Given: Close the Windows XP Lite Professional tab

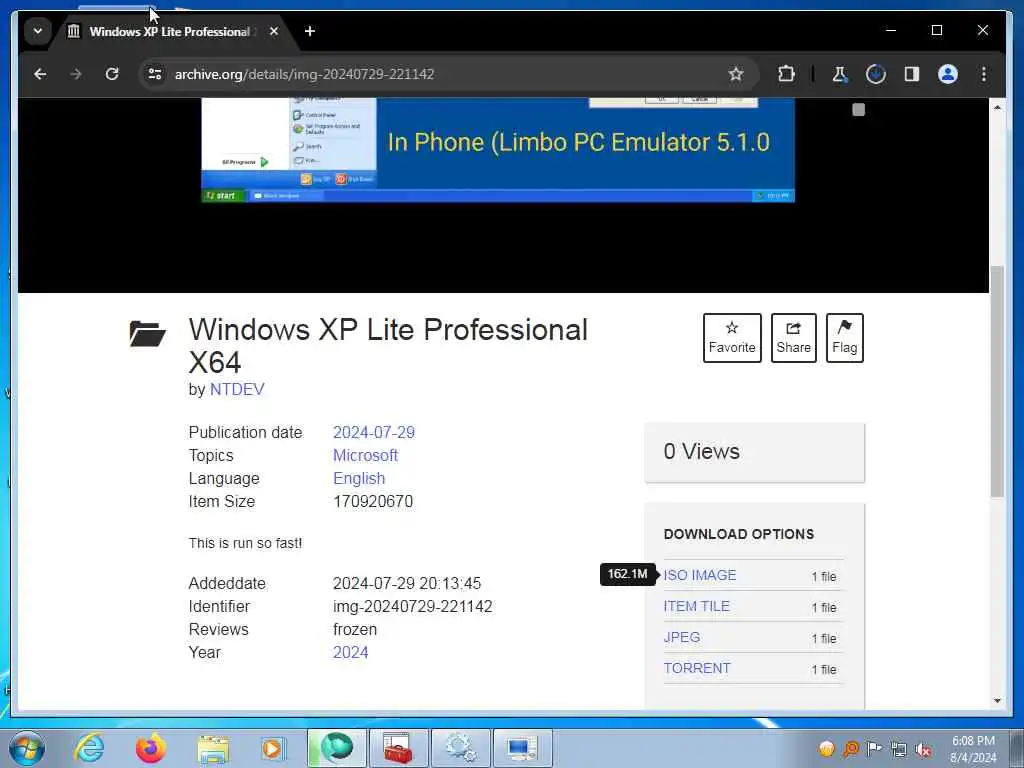Looking at the screenshot, I should click(x=274, y=31).
